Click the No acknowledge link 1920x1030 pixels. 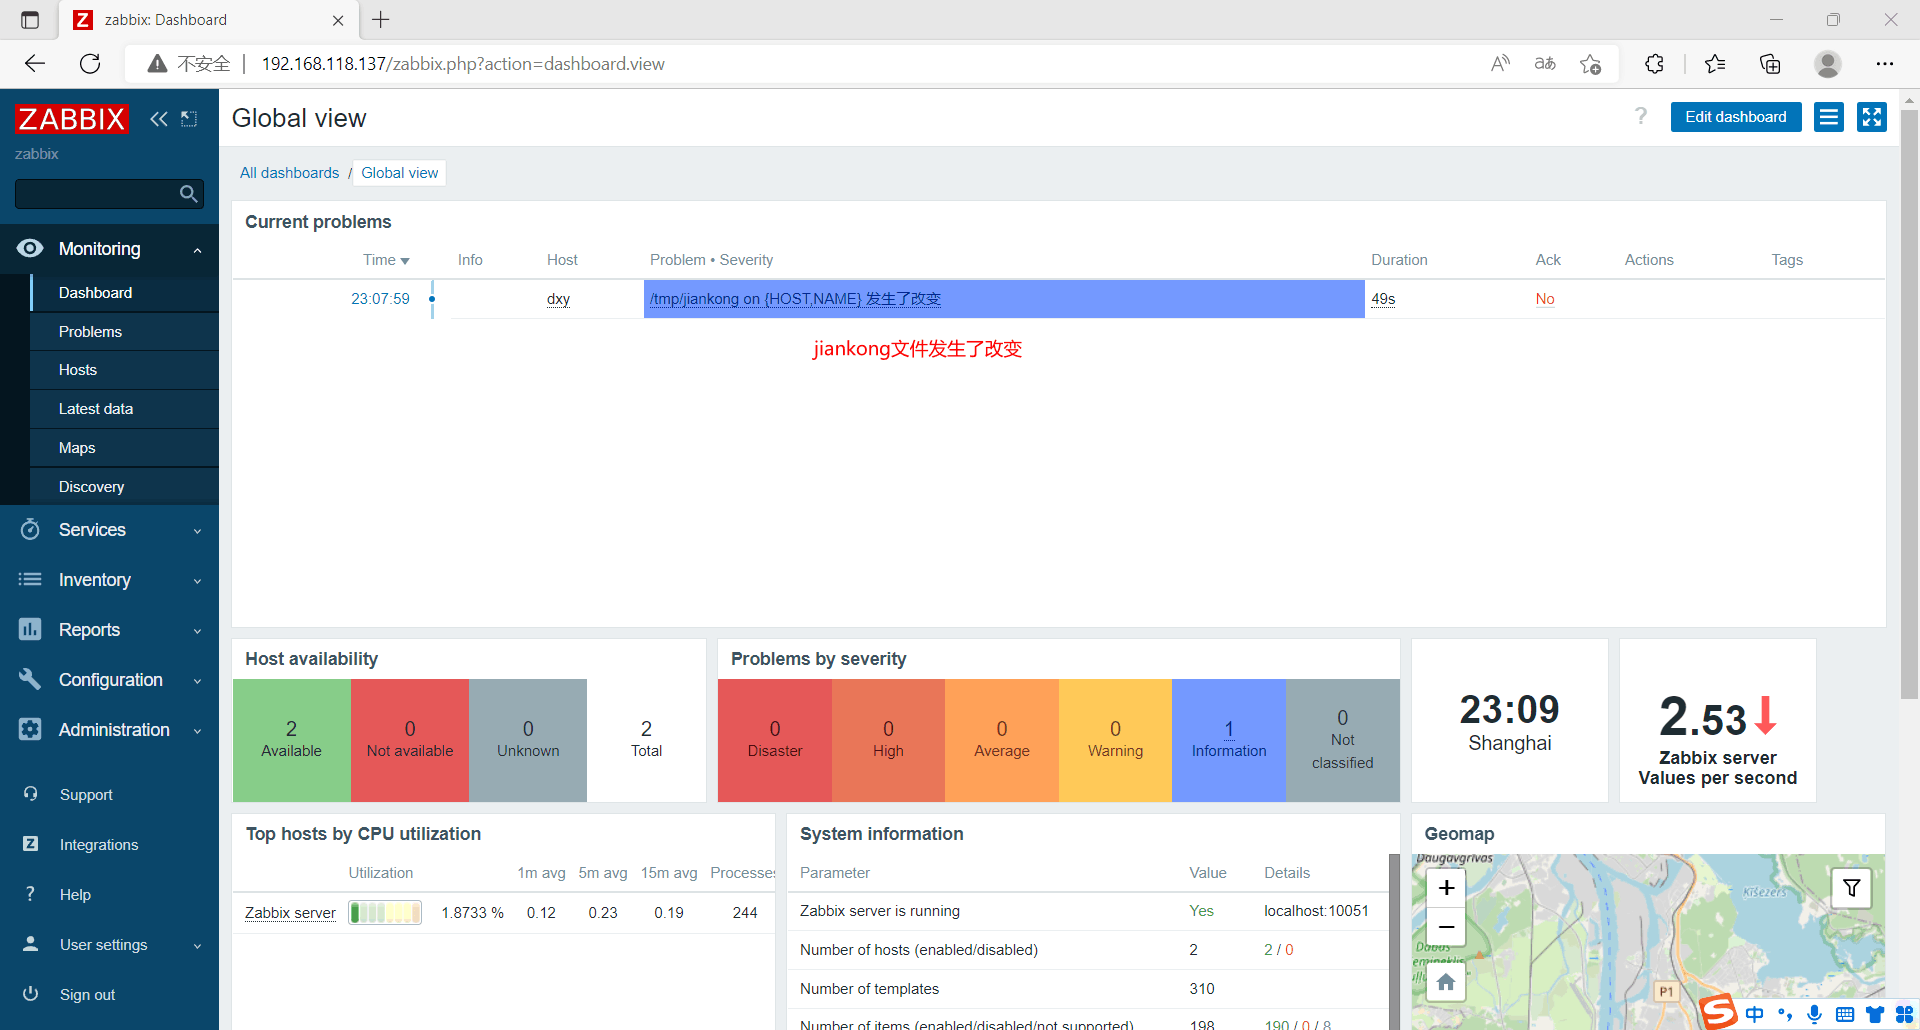click(1545, 299)
